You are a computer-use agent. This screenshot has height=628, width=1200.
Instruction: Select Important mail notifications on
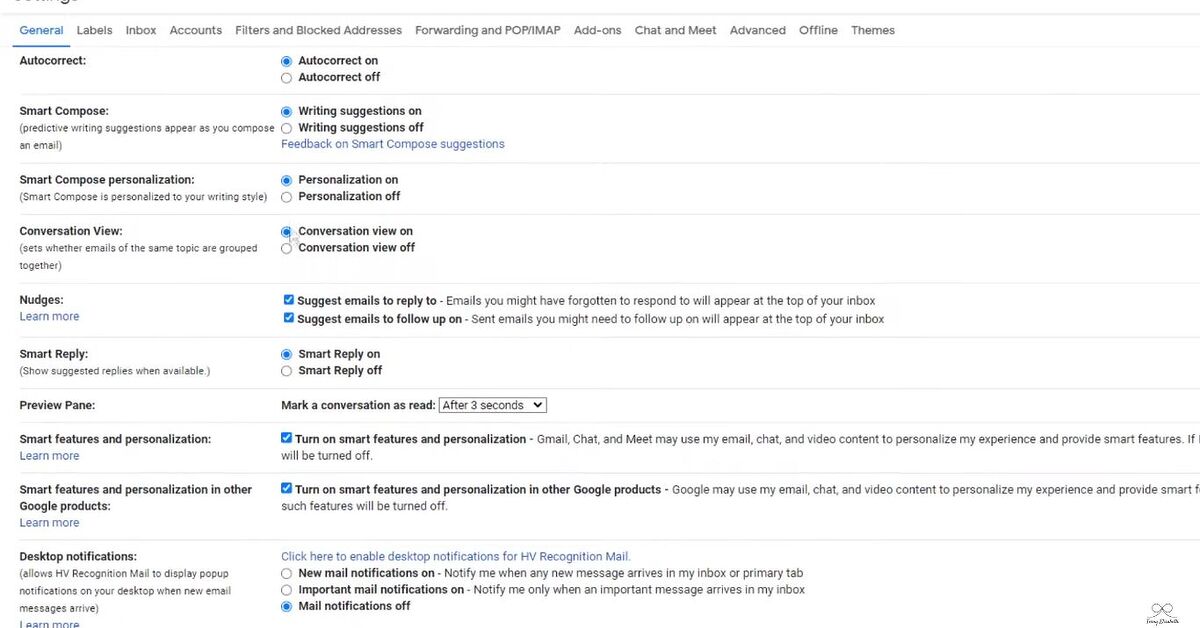286,589
